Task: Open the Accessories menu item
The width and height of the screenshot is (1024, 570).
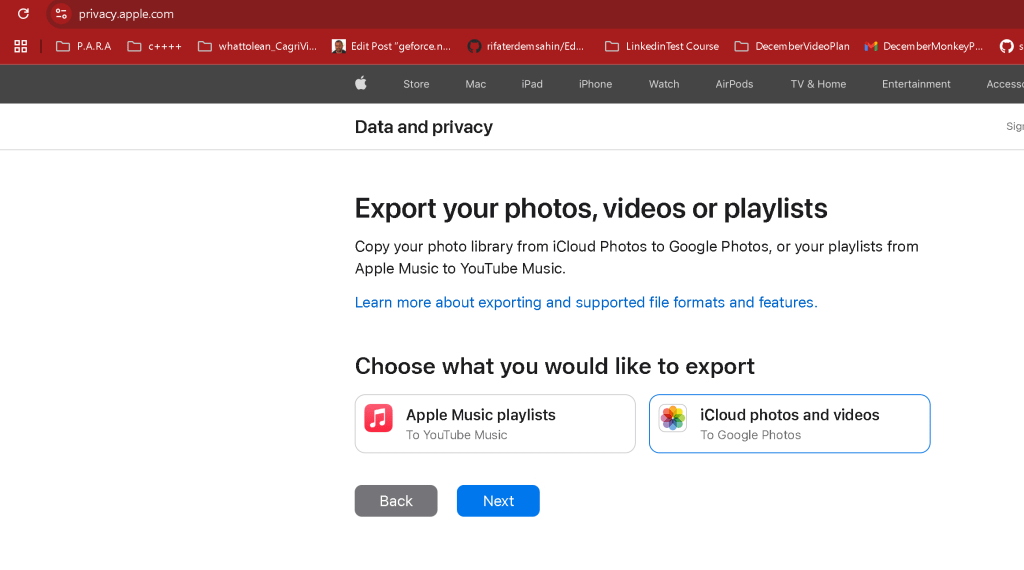Action: (1004, 84)
